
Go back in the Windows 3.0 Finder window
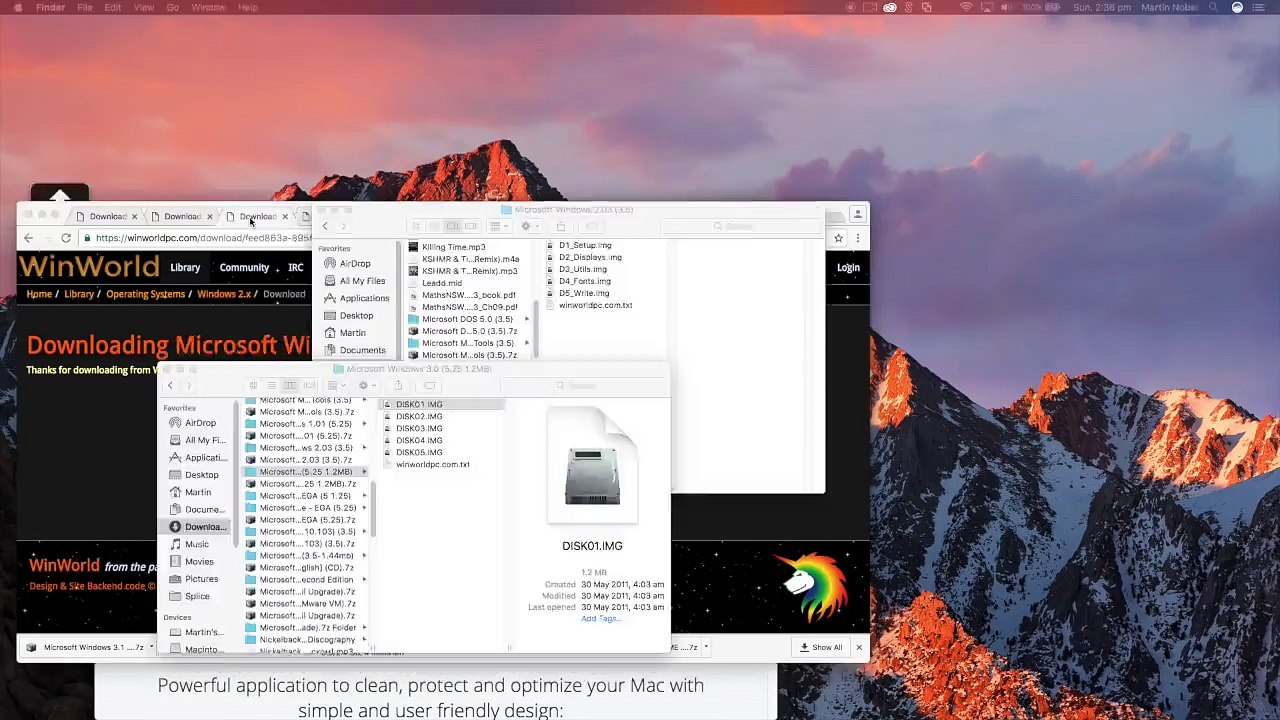pos(170,386)
